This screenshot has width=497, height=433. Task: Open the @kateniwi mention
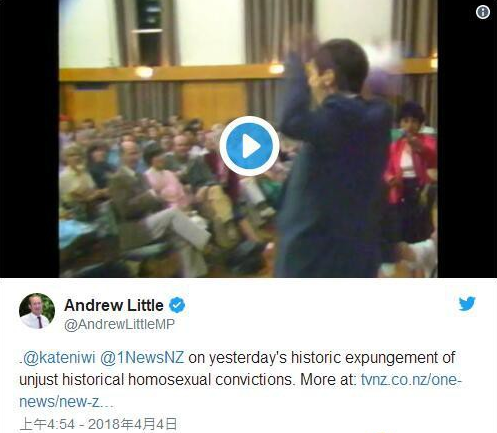pos(59,358)
